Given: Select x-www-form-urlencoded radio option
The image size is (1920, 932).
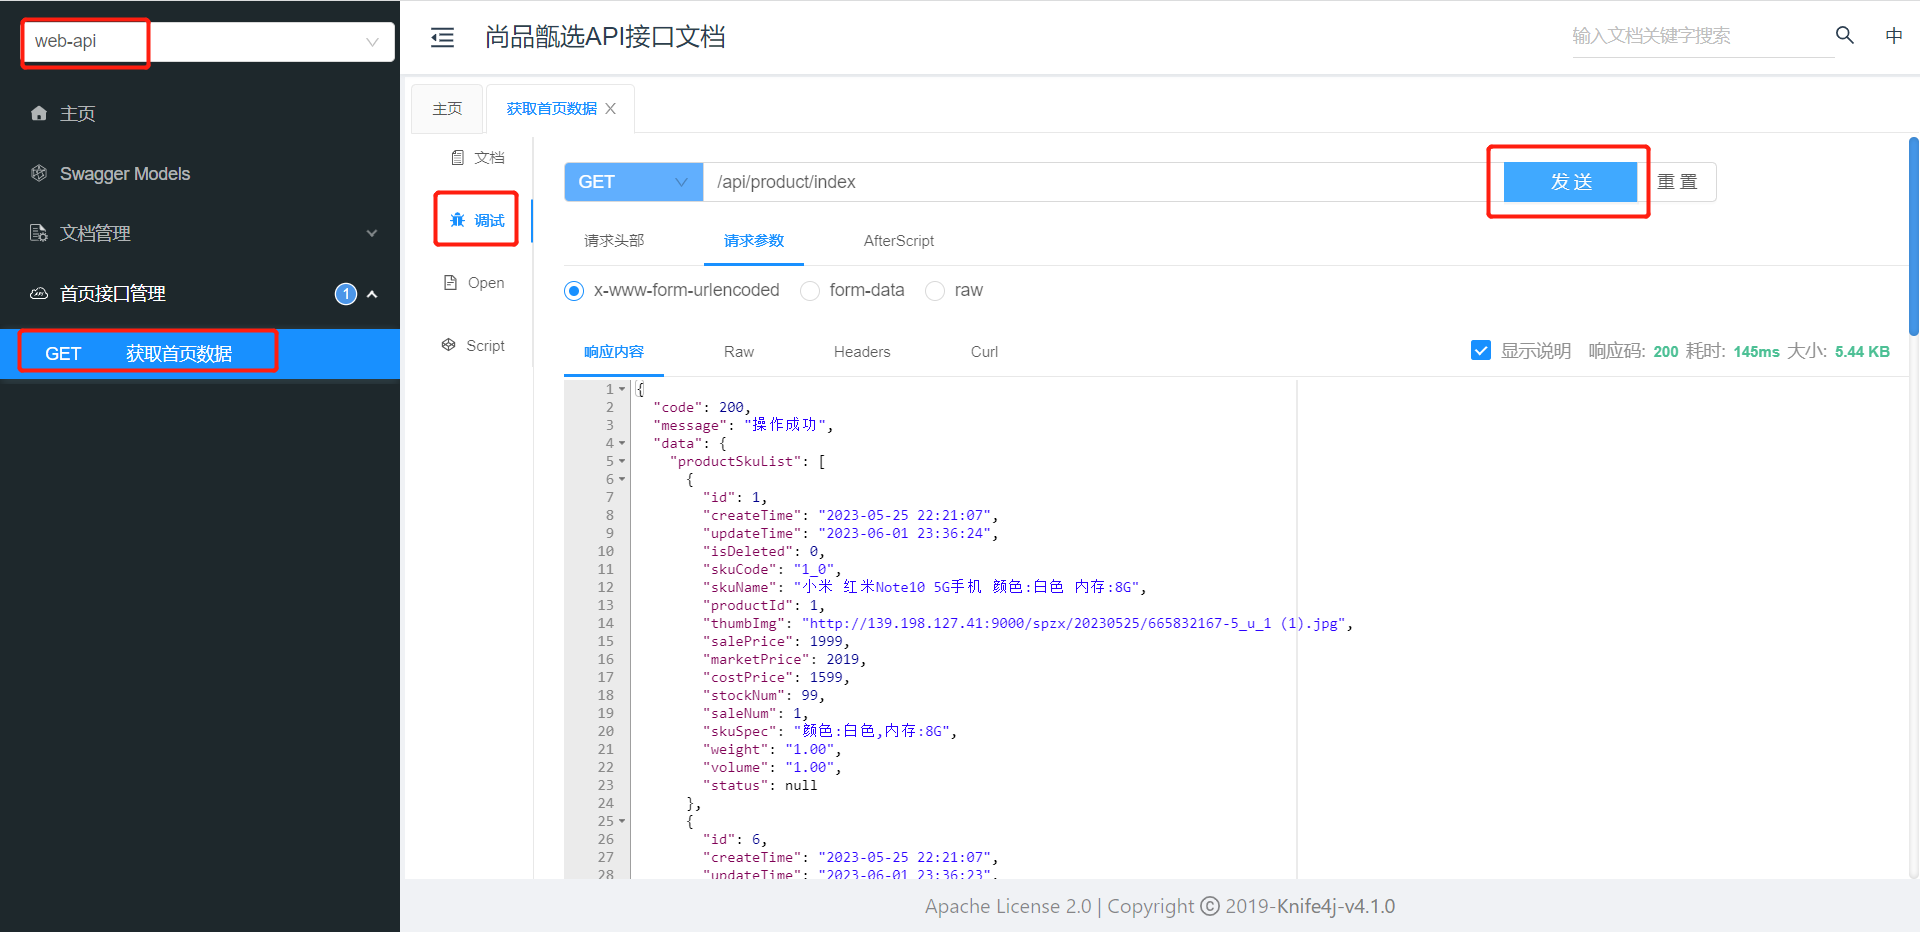Looking at the screenshot, I should click(x=574, y=291).
